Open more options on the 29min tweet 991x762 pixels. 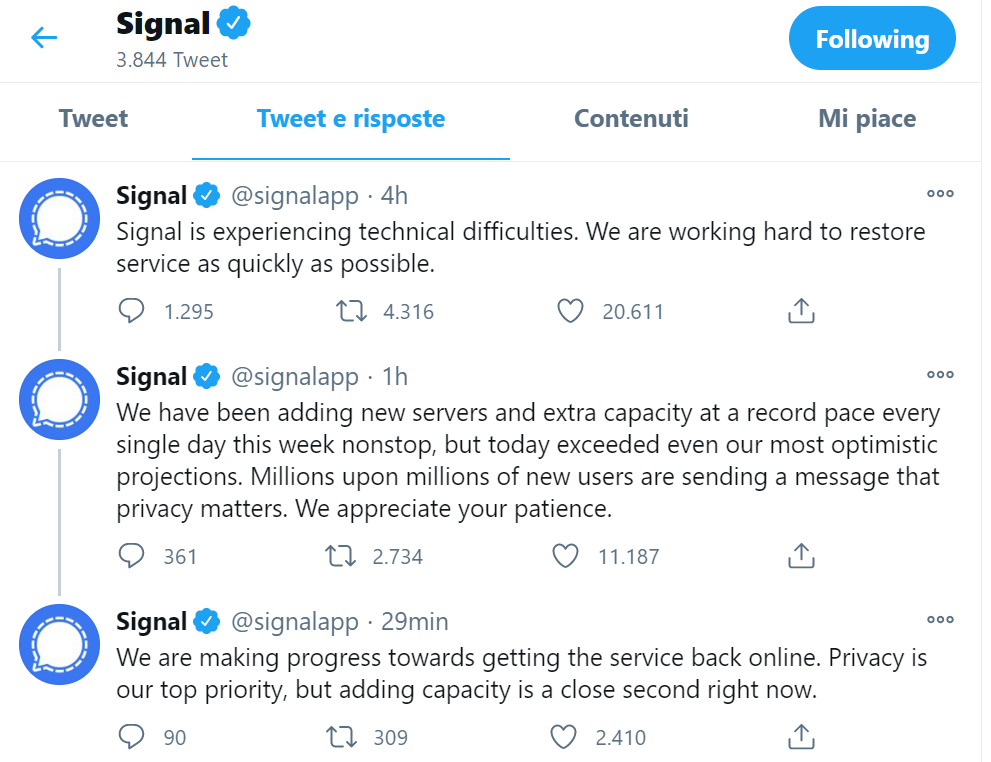click(940, 620)
